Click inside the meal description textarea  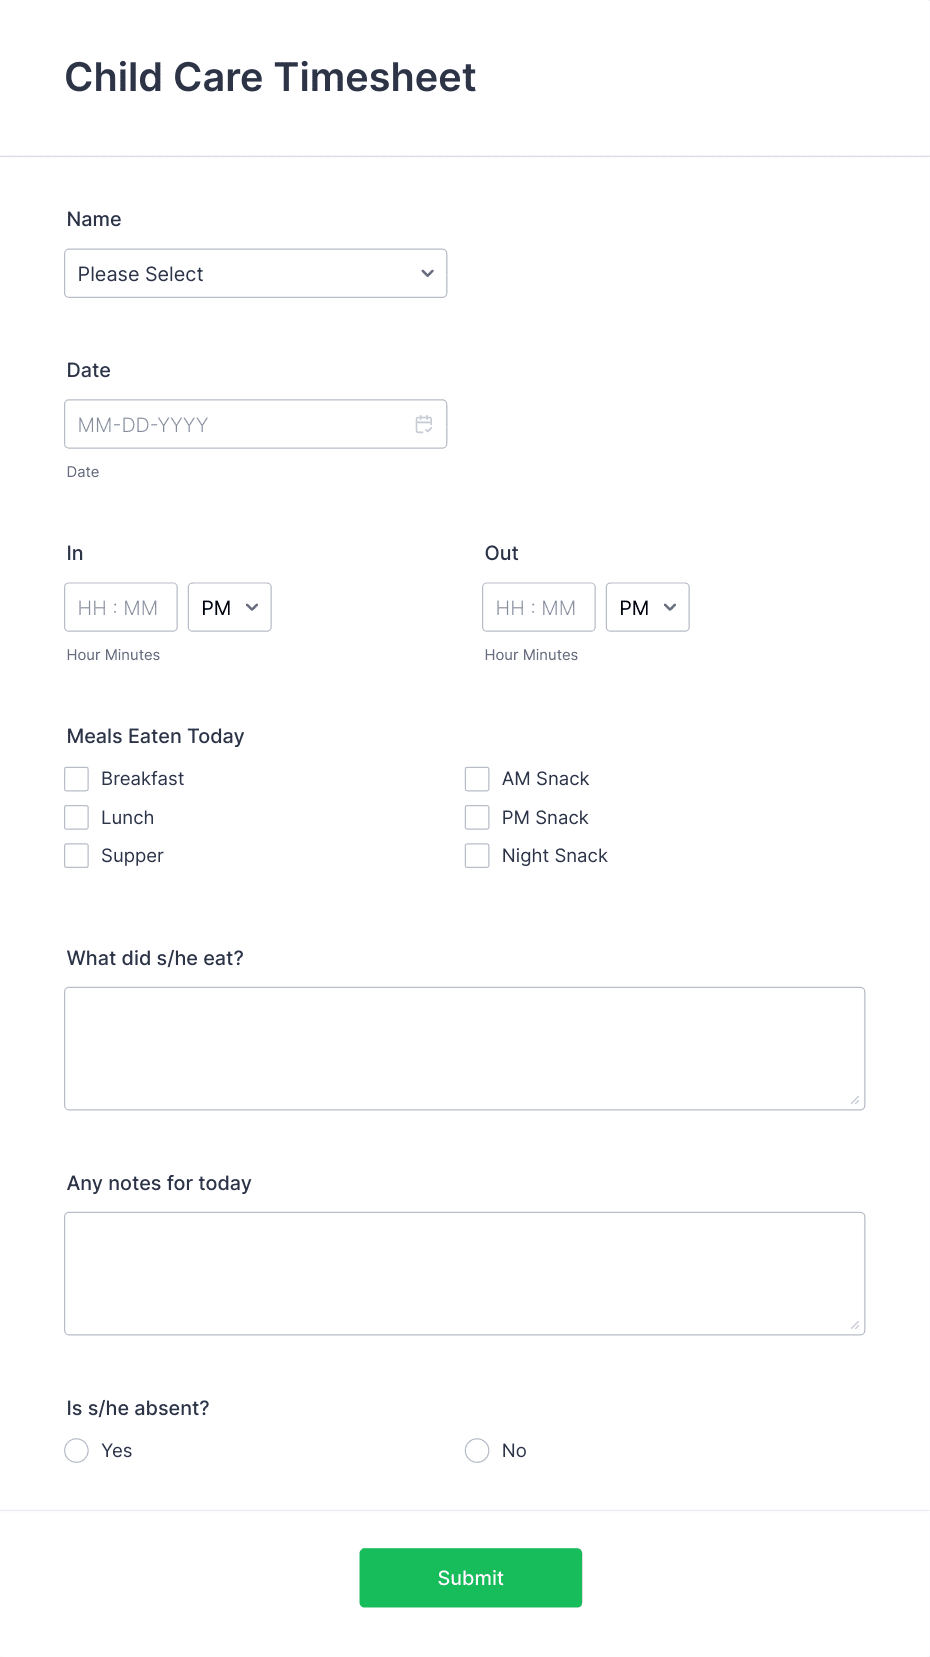point(464,1047)
